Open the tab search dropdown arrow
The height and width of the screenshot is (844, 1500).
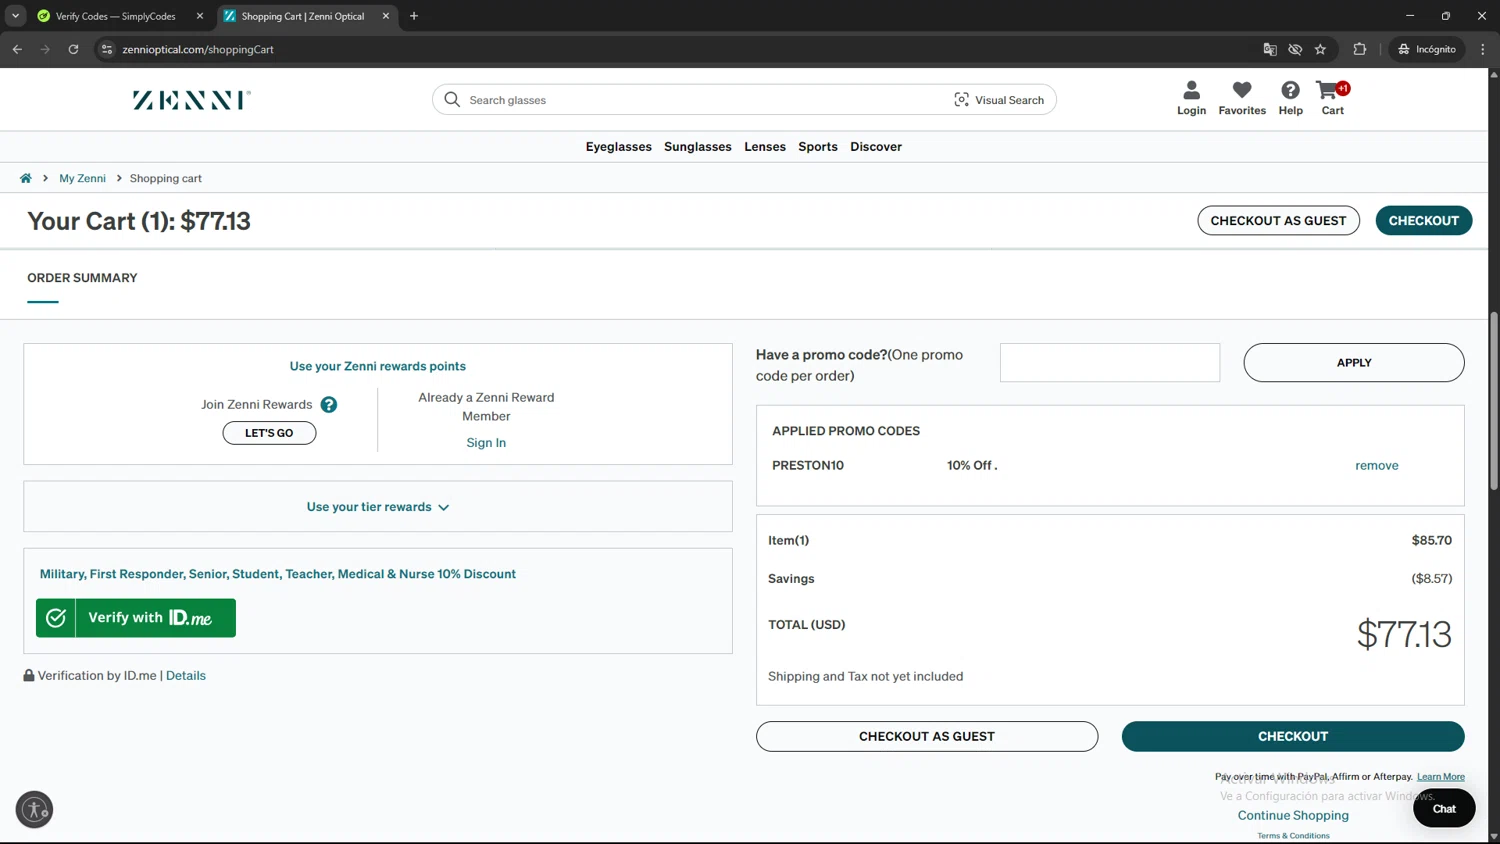(15, 16)
